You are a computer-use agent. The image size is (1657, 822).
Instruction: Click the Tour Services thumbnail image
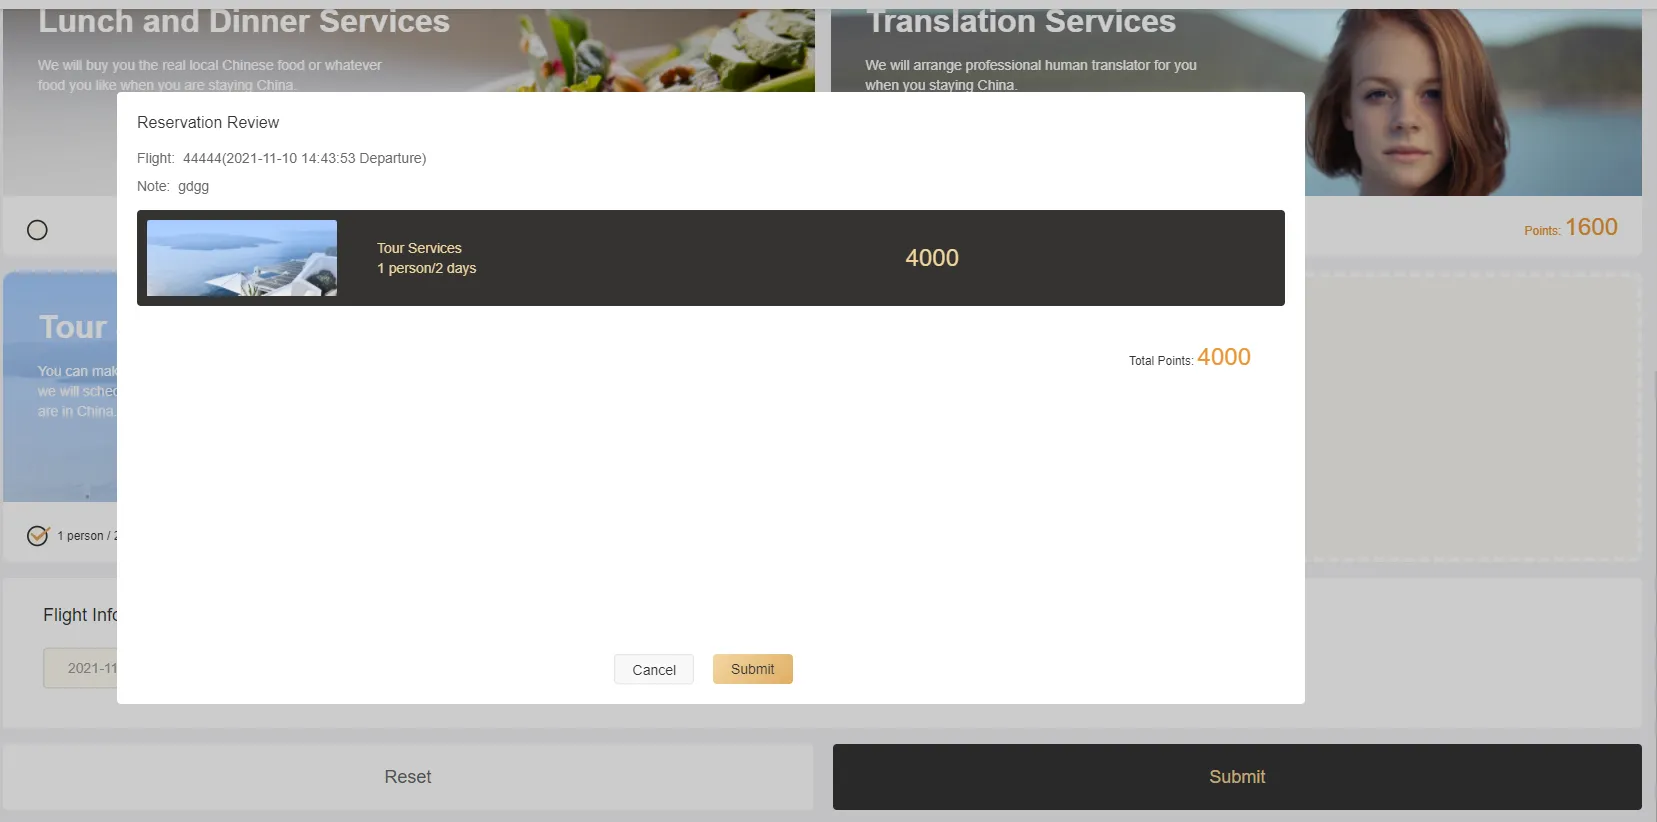coord(242,258)
